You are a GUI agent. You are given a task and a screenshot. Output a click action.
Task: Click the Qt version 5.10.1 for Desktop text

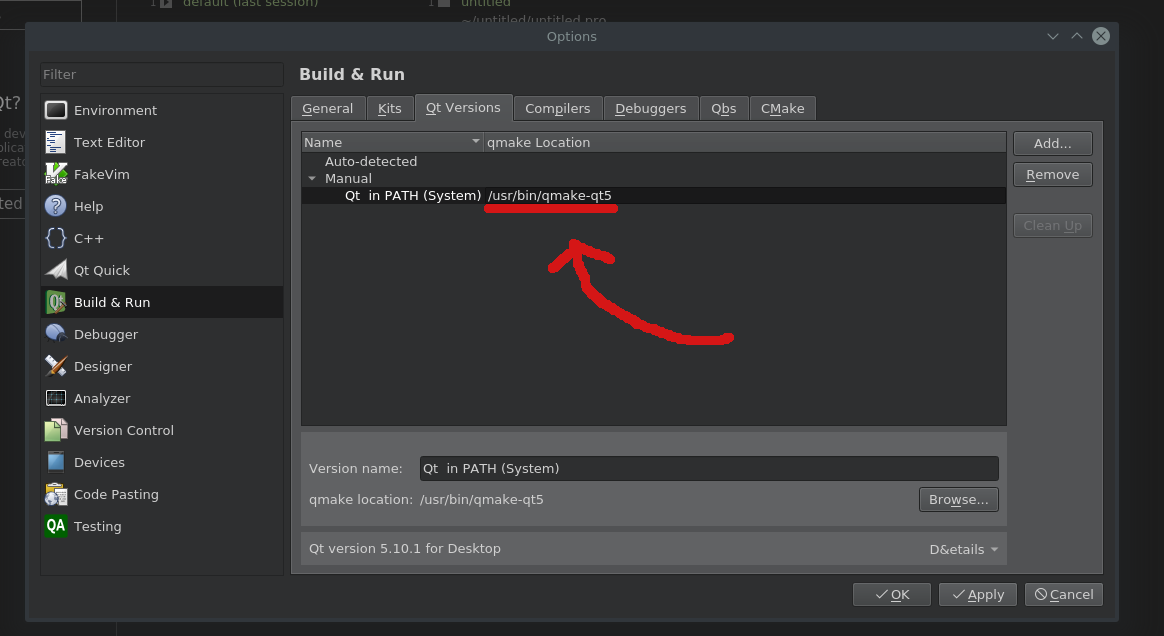pos(405,548)
